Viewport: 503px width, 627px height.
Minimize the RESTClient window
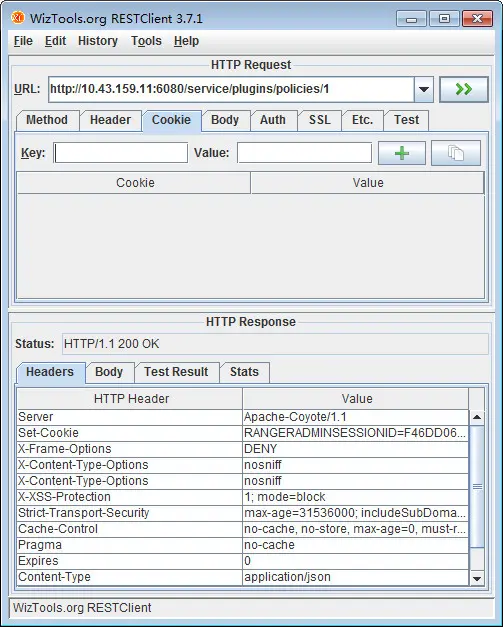coord(411,19)
